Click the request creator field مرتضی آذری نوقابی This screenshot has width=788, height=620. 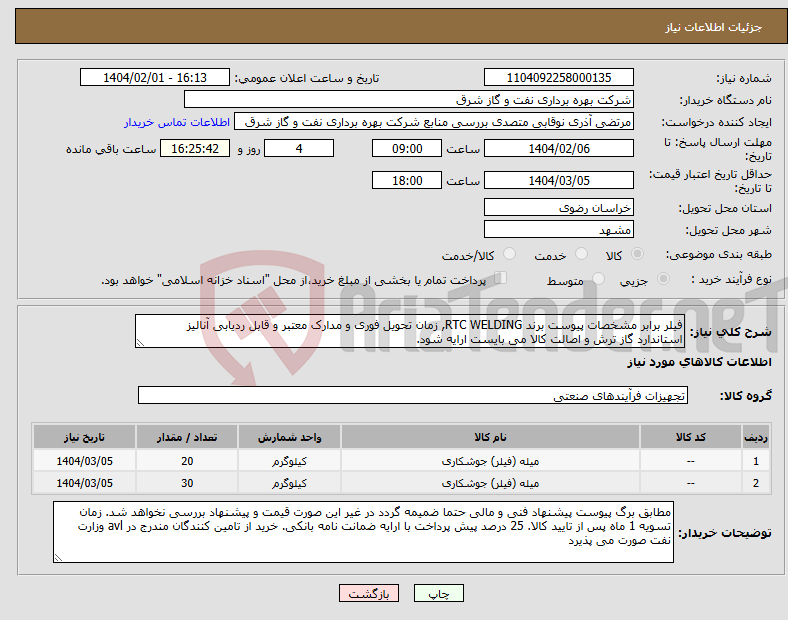tap(434, 122)
